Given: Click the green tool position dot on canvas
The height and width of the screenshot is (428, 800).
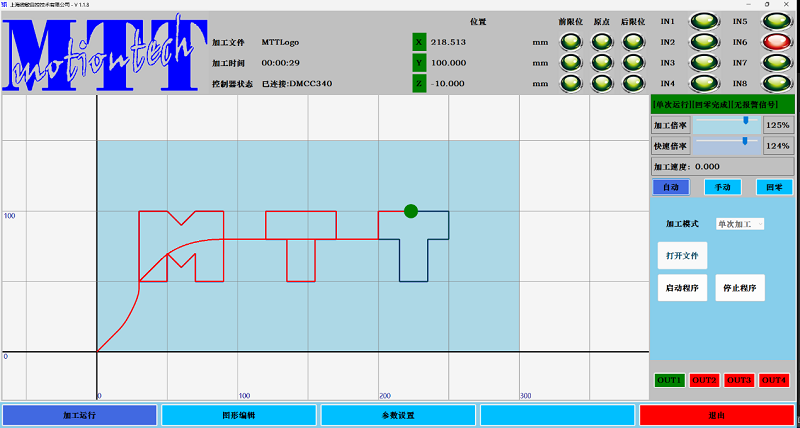Looking at the screenshot, I should 410,211.
